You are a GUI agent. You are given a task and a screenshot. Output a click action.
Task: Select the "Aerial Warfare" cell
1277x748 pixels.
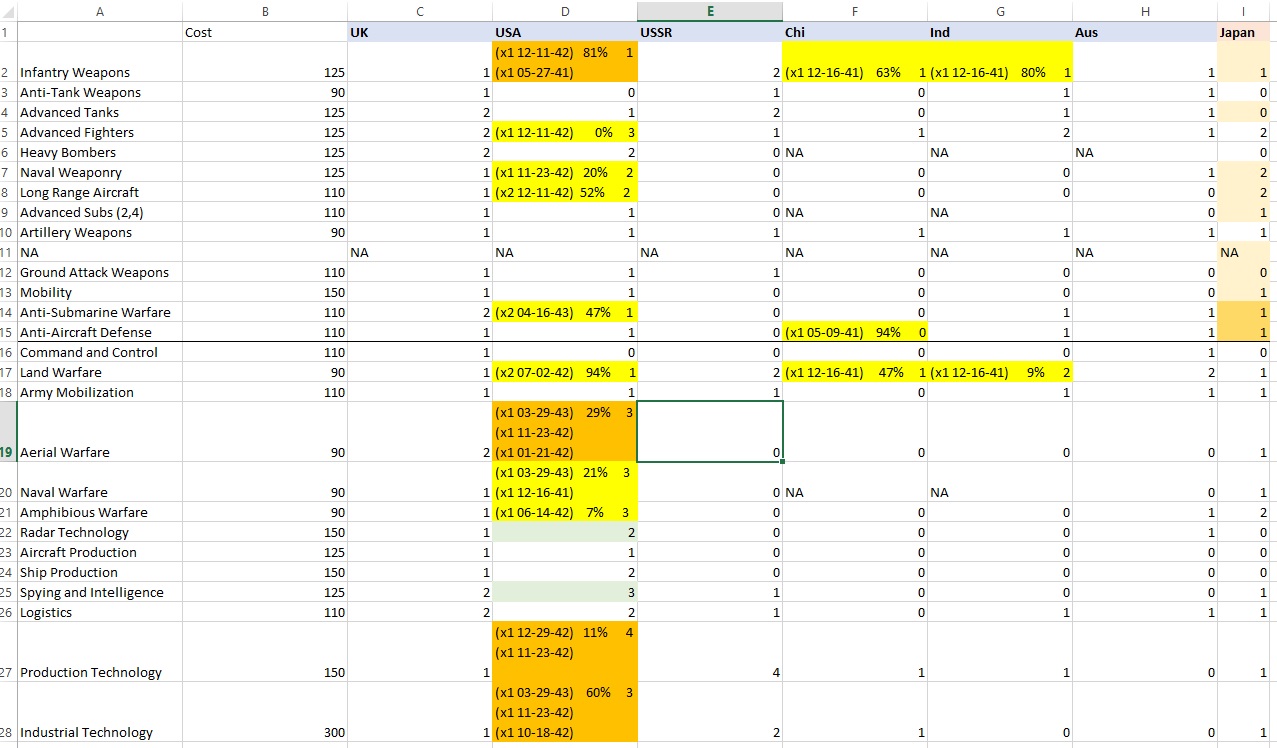point(100,432)
